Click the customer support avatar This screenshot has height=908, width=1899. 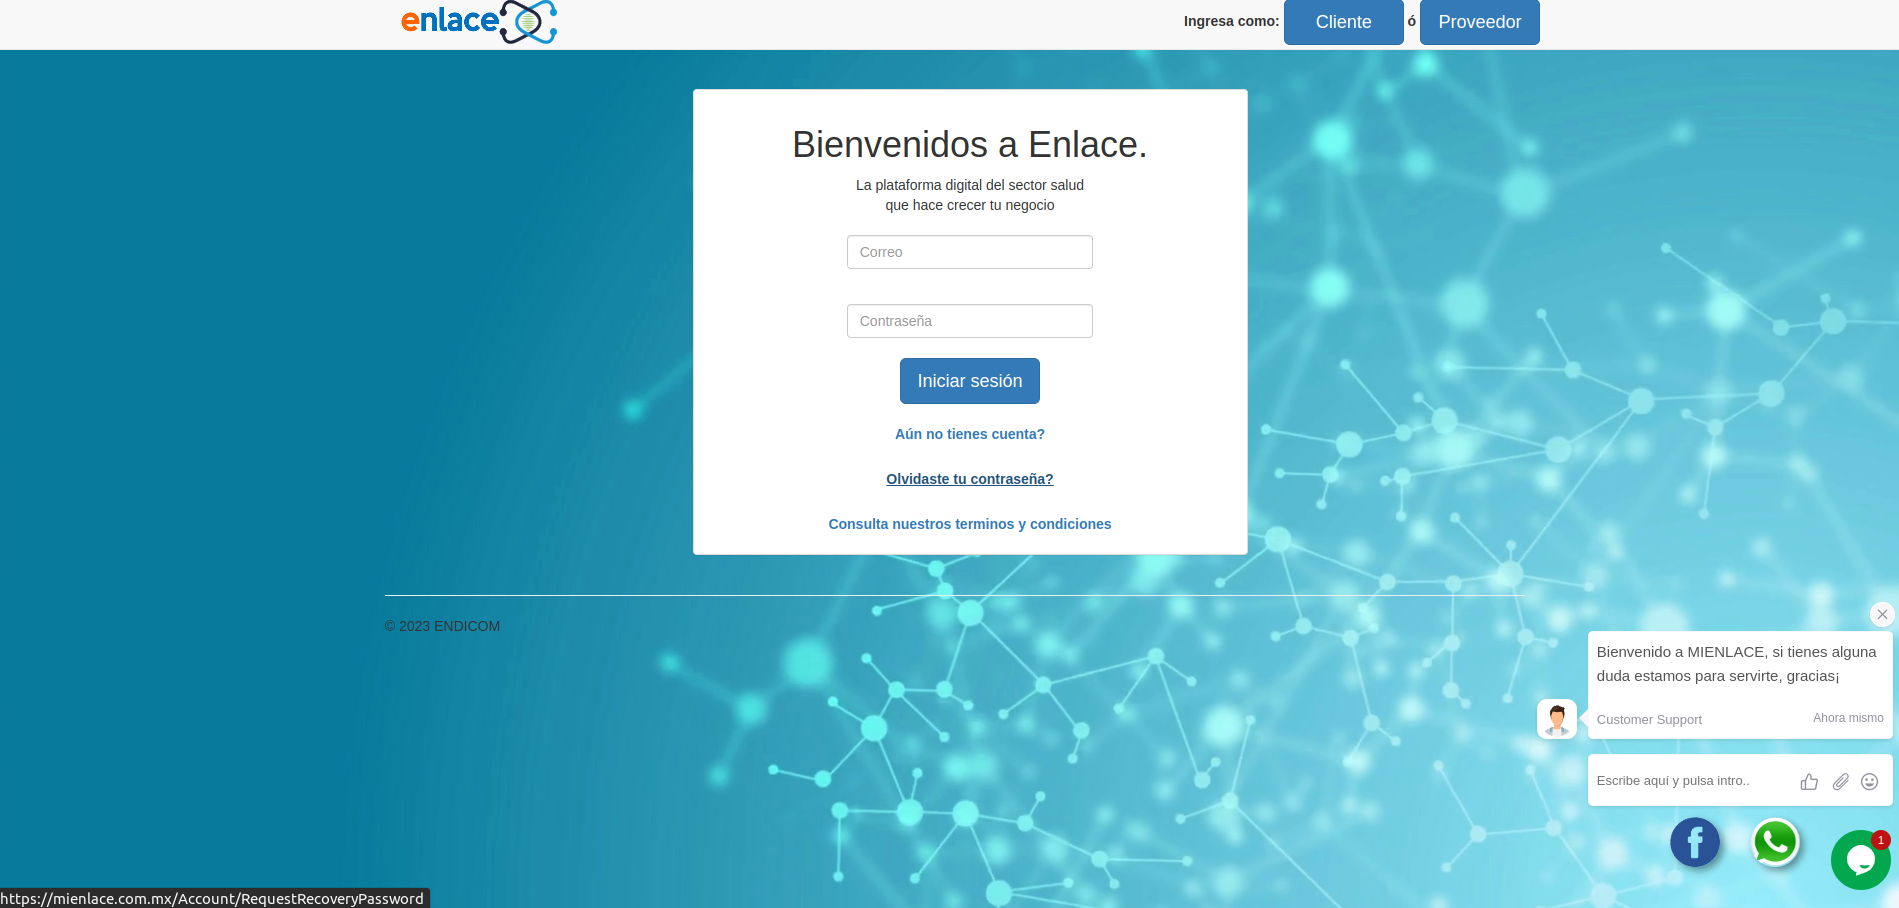pos(1557,719)
